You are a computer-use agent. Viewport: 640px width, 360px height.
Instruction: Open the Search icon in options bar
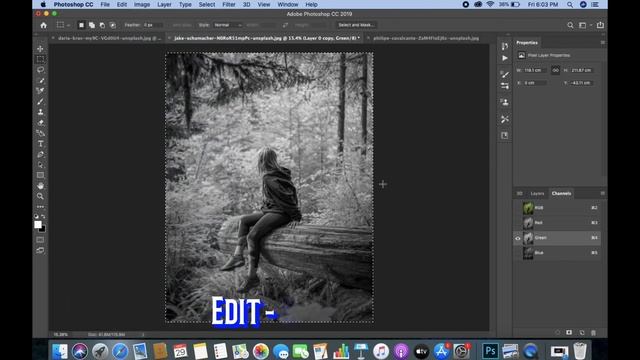[570, 25]
